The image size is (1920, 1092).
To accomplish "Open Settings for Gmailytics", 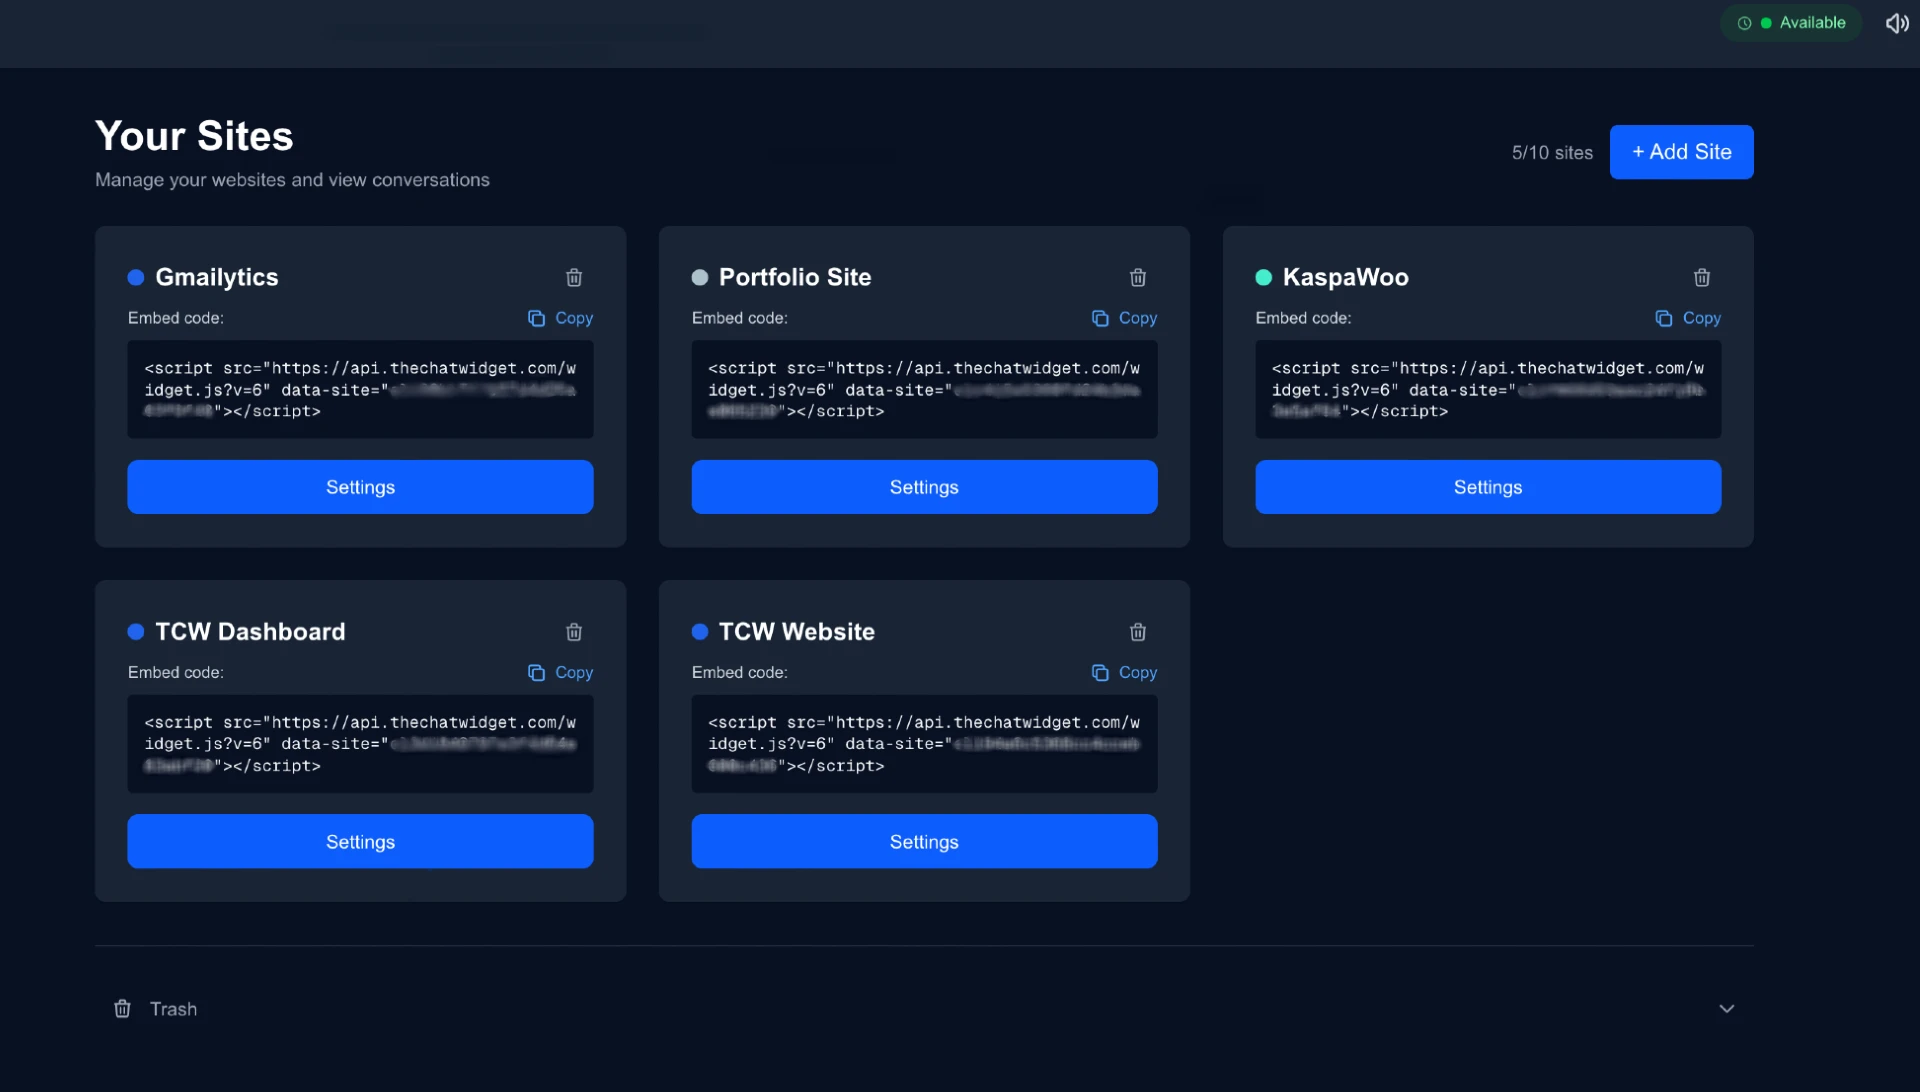I will (360, 487).
